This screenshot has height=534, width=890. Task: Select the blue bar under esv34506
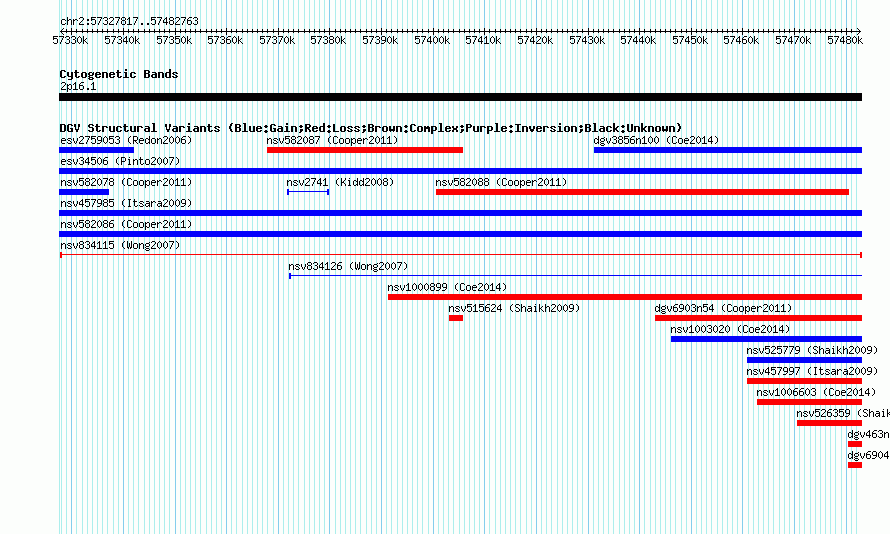pyautogui.click(x=460, y=171)
